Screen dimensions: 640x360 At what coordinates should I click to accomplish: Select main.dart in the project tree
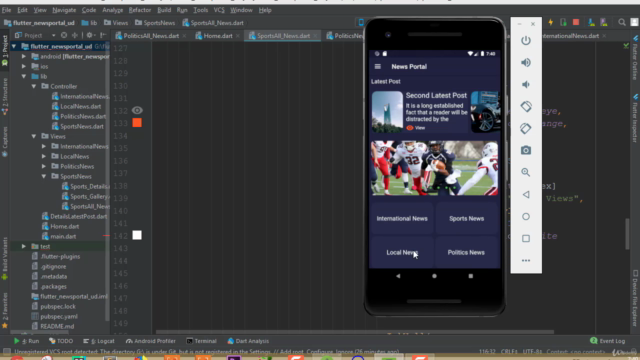[59, 236]
